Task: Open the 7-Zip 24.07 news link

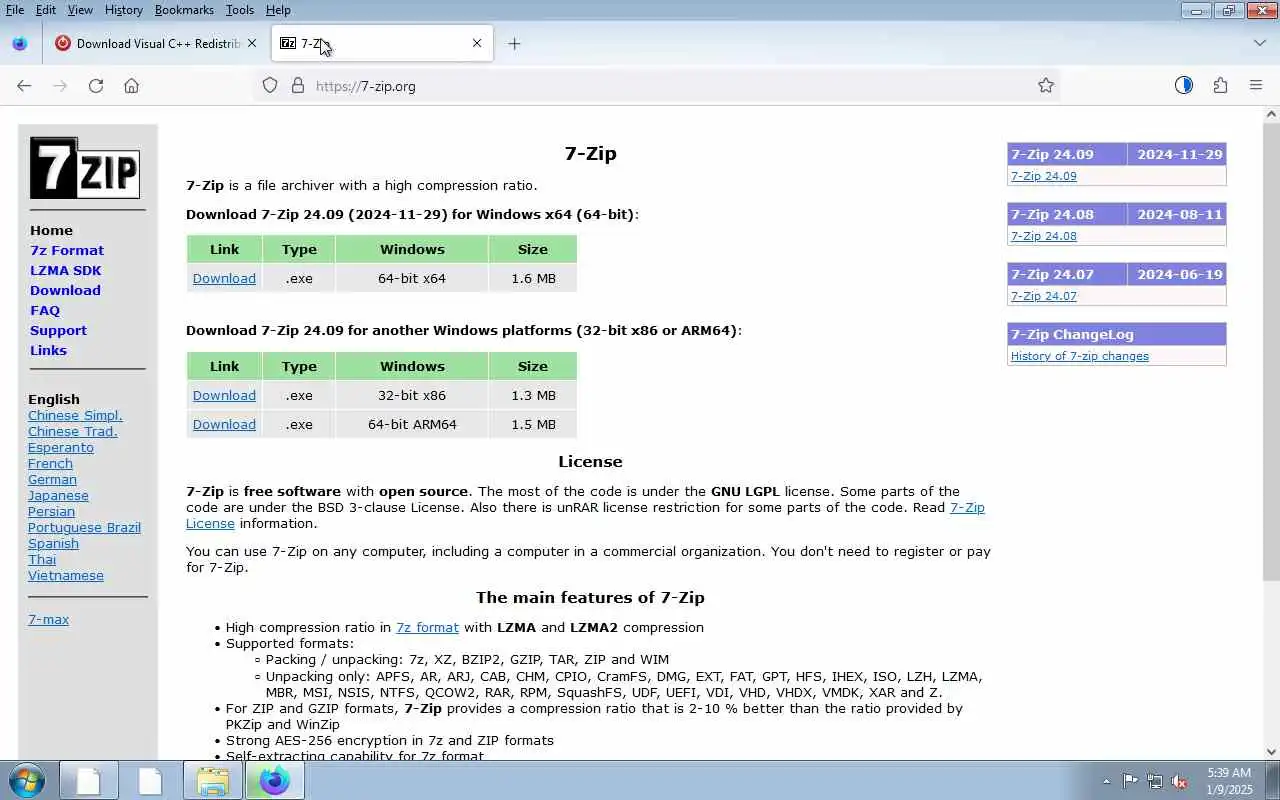Action: pos(1043,296)
